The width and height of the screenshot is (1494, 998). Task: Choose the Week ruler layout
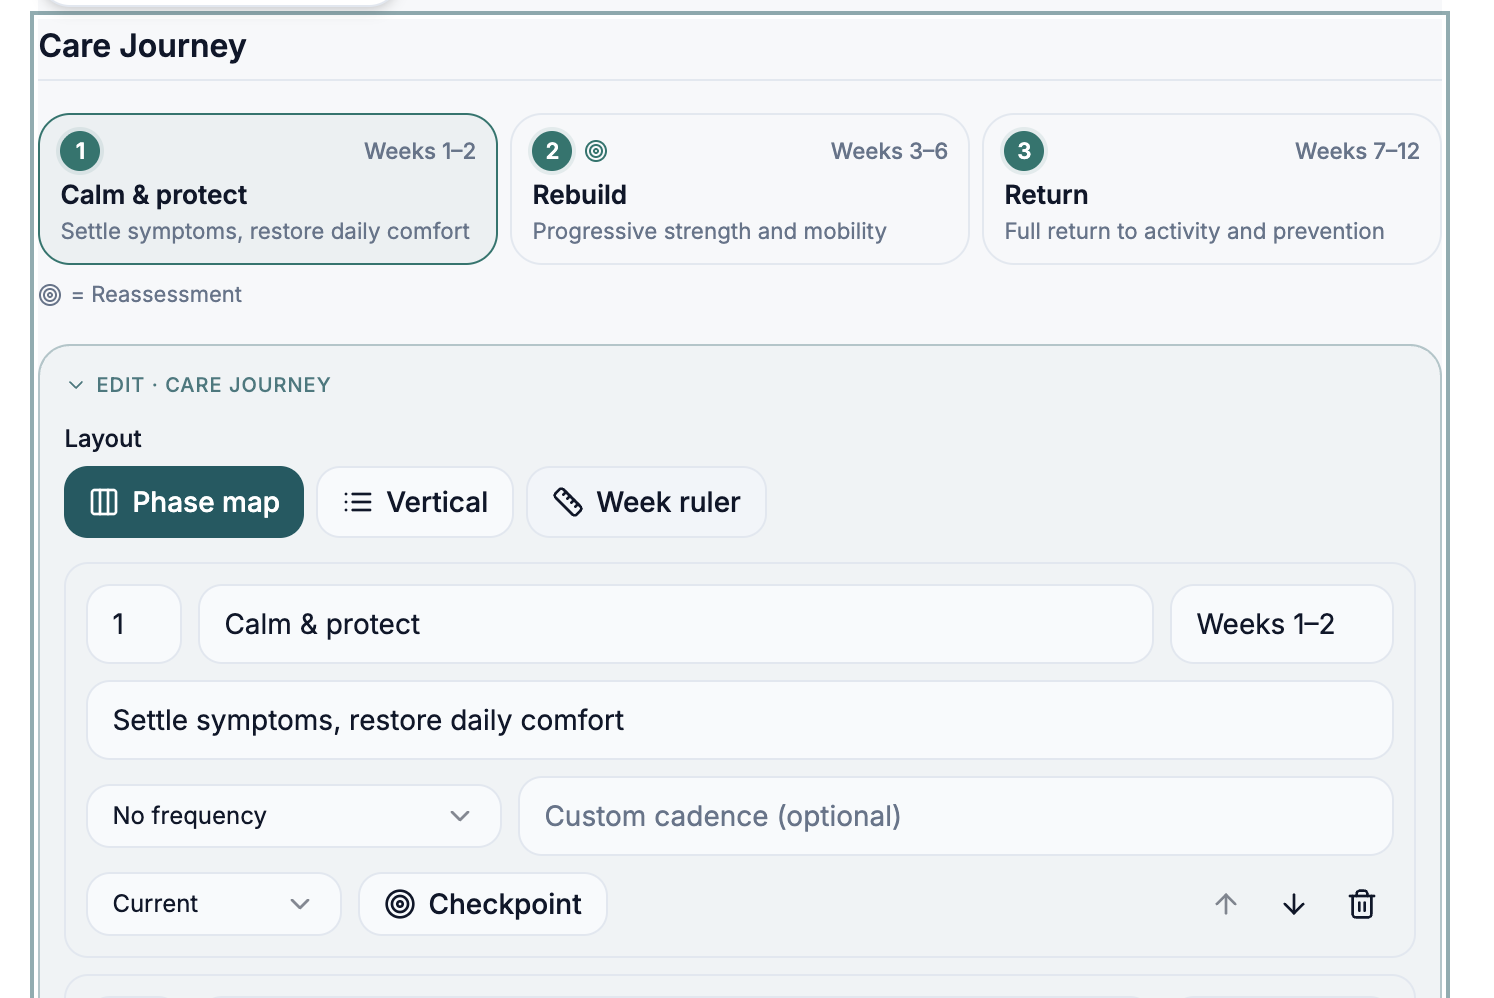coord(646,502)
